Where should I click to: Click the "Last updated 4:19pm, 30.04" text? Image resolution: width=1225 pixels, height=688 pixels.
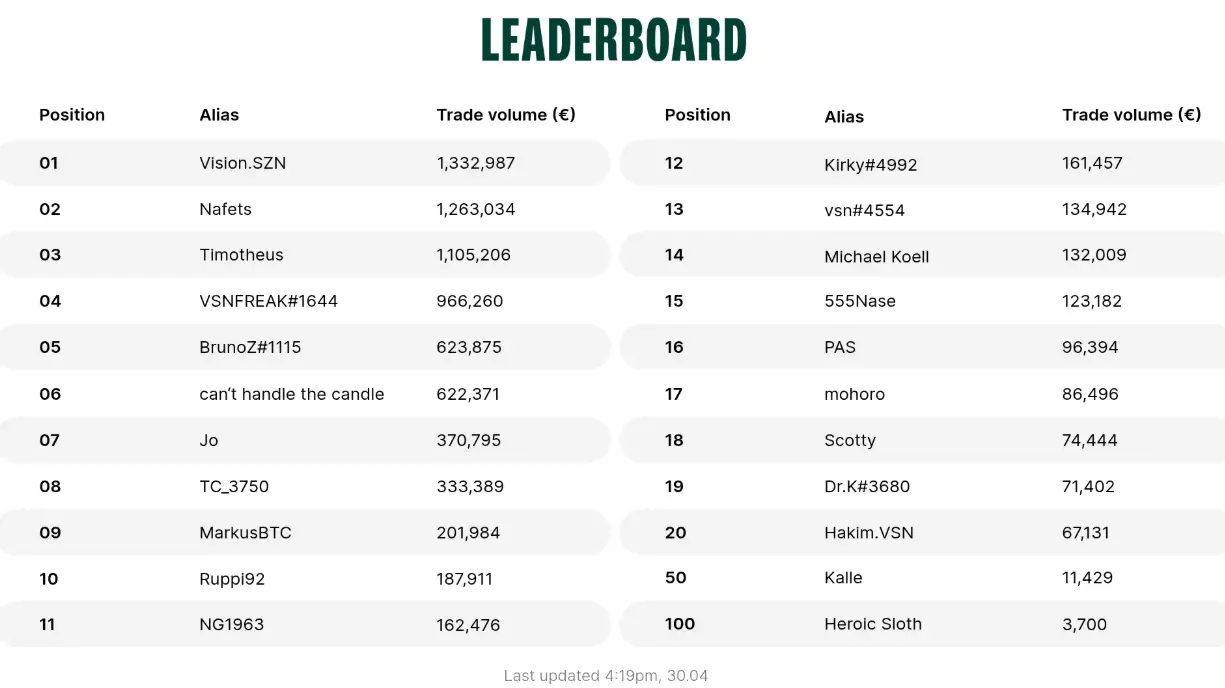tap(606, 676)
